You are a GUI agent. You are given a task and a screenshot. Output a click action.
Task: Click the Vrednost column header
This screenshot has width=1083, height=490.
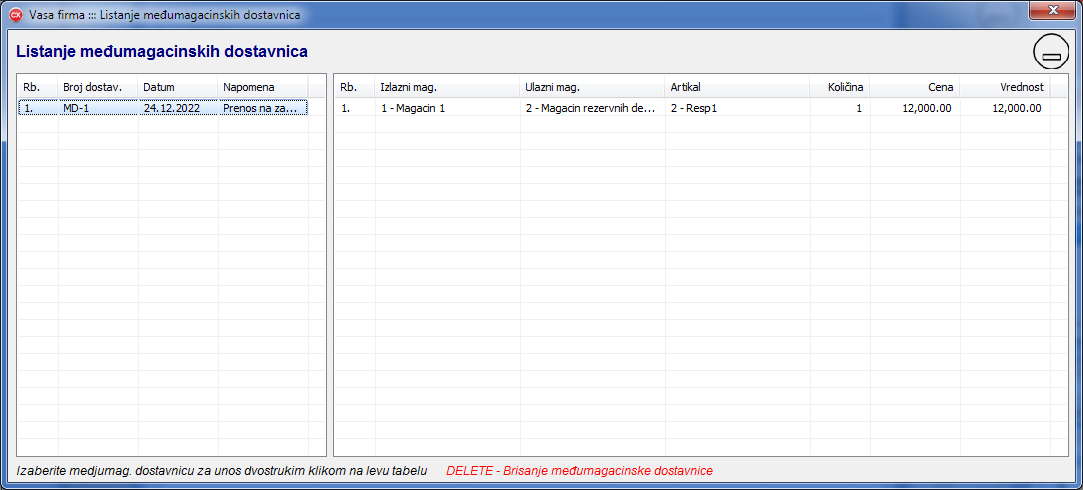click(1005, 87)
